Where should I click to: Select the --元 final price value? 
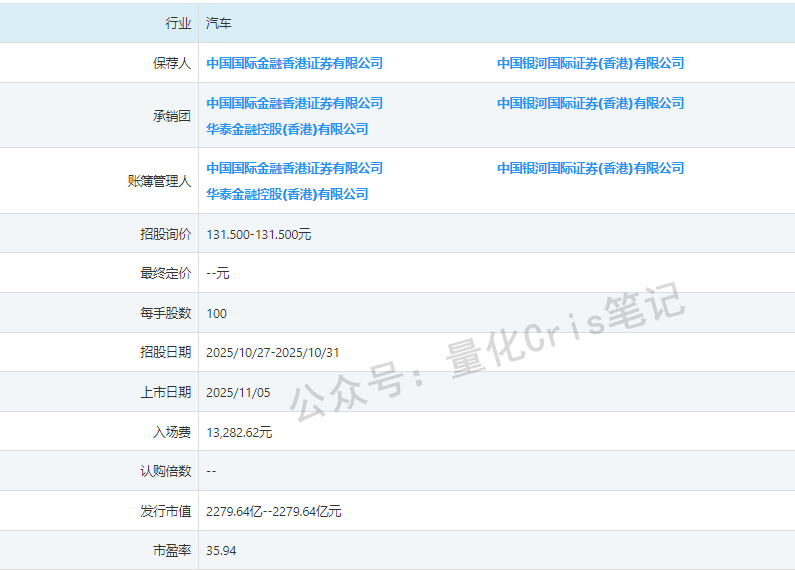pyautogui.click(x=218, y=274)
